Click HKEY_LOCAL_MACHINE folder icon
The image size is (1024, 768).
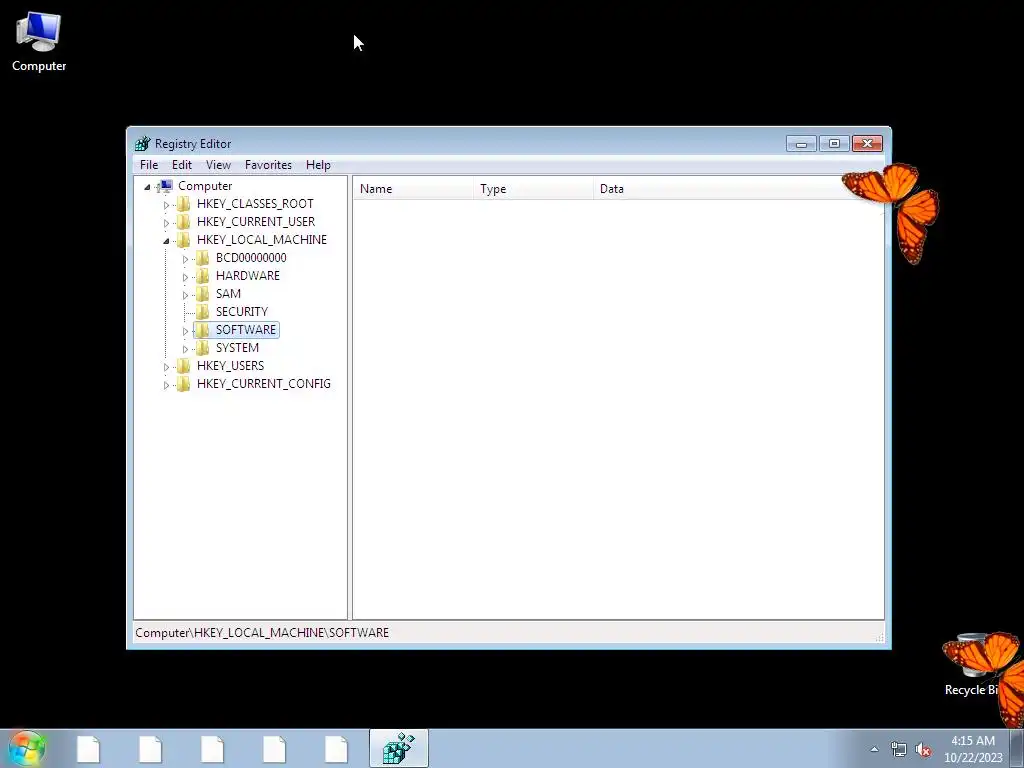[x=184, y=240]
